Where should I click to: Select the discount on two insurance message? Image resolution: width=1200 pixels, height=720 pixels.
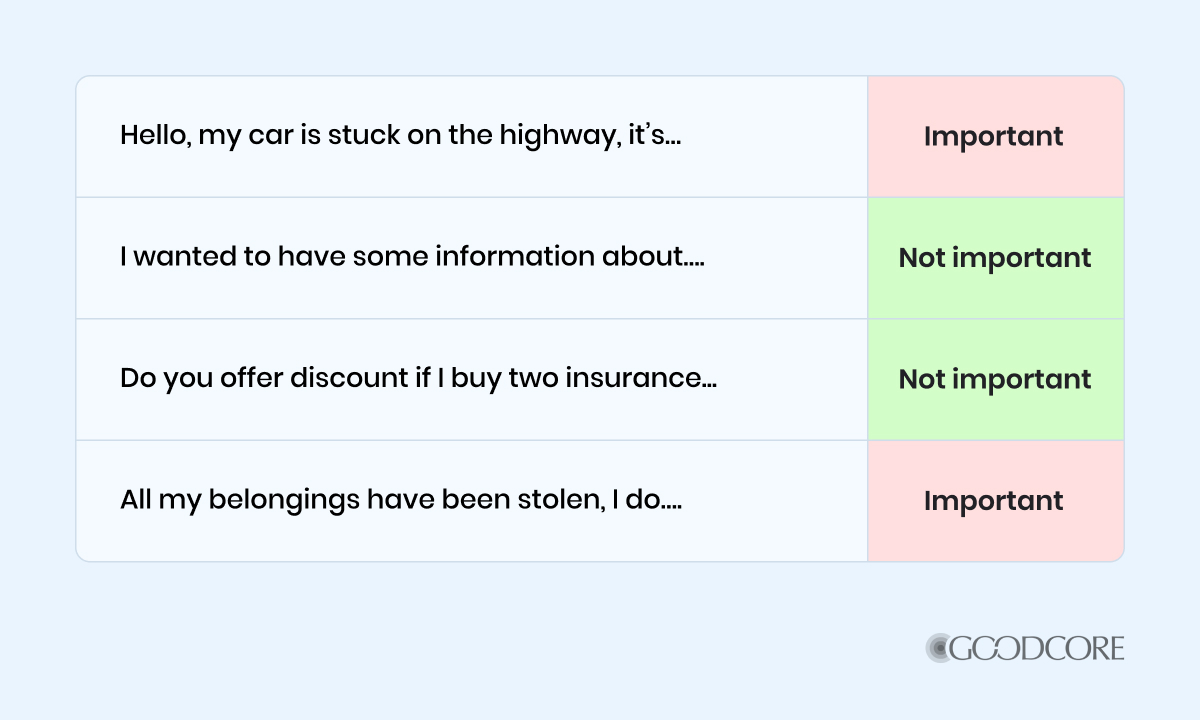(418, 379)
